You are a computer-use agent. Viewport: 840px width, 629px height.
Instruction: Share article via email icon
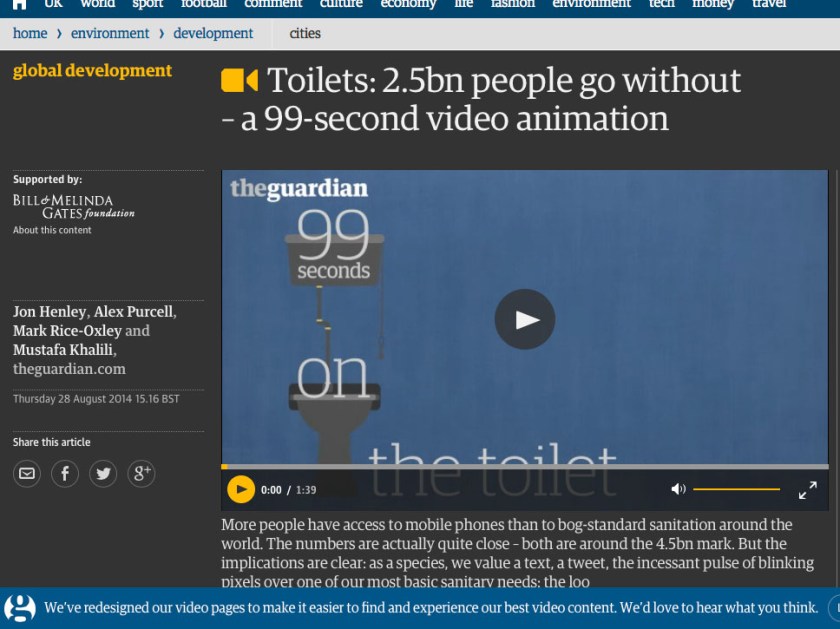pos(27,474)
